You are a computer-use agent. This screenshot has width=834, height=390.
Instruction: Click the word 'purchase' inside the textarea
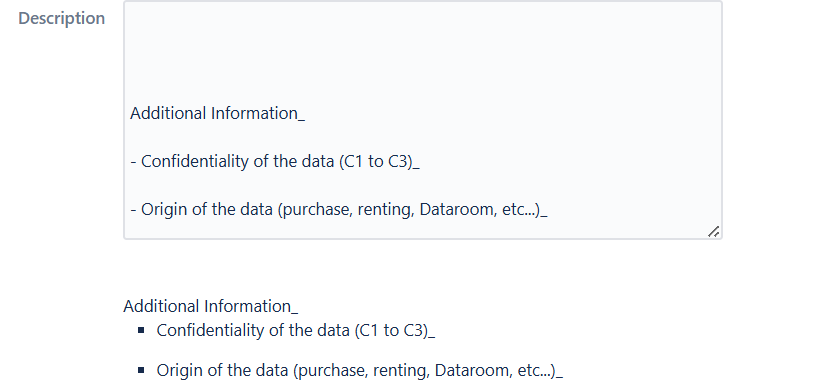pos(315,210)
